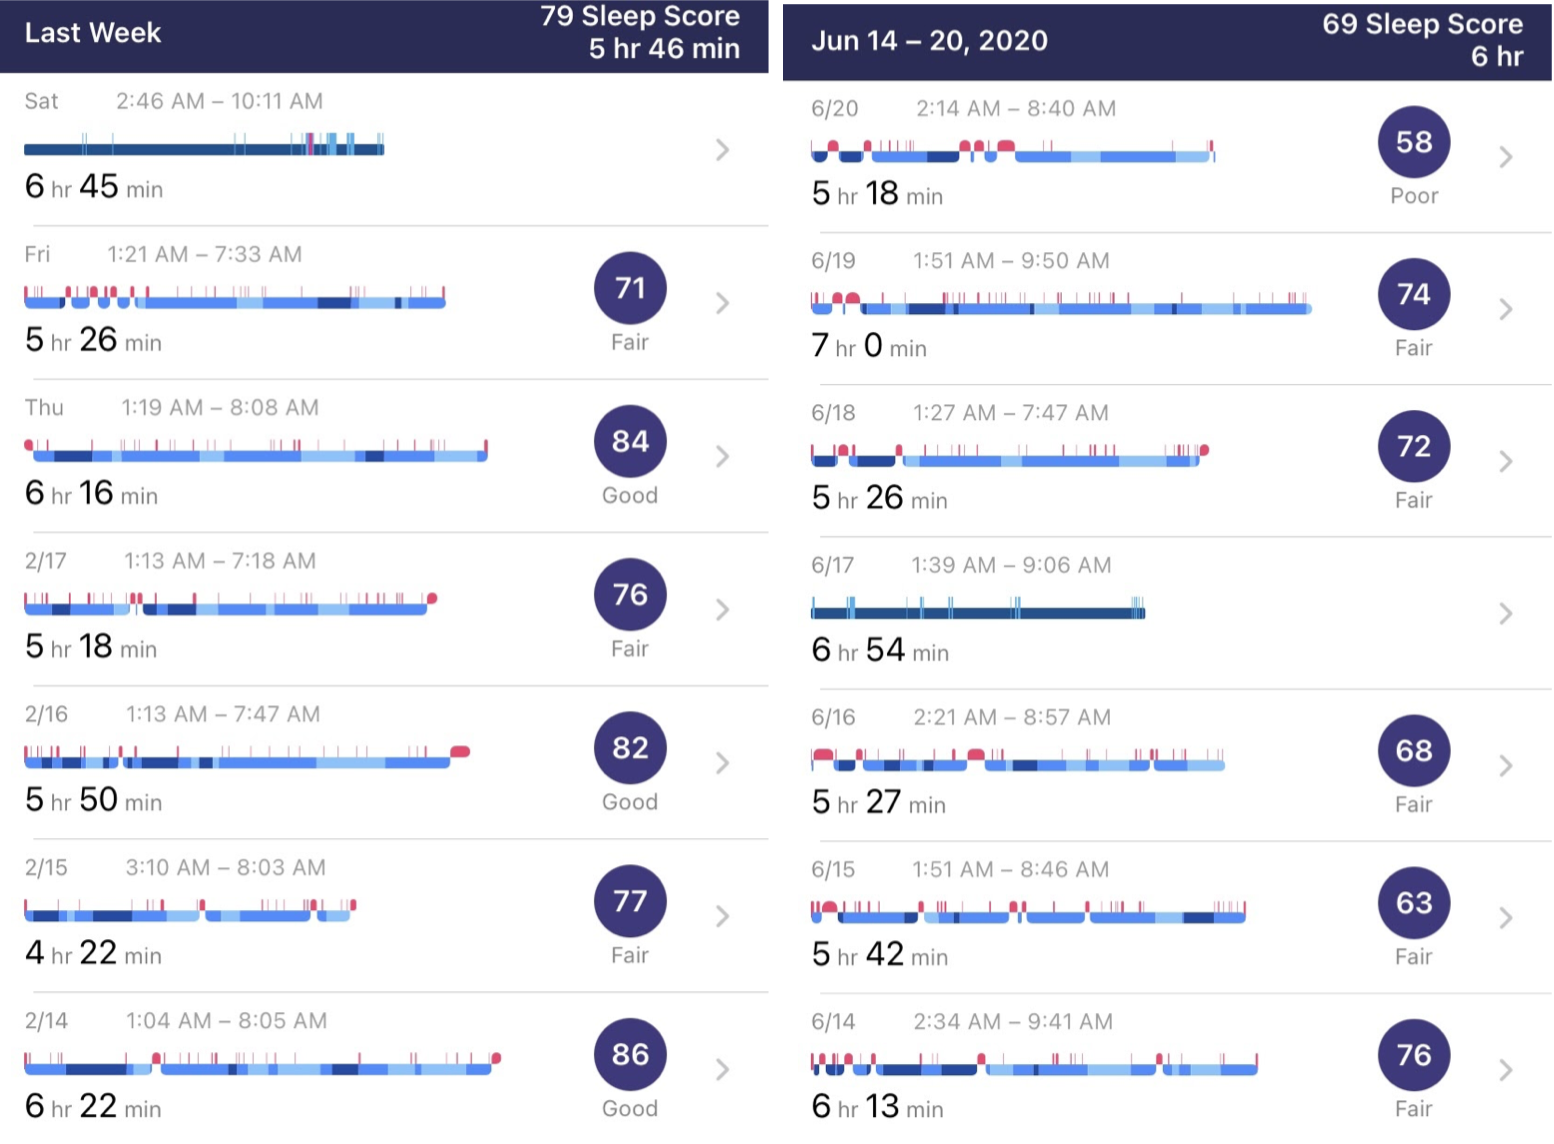1554x1144 pixels.
Task: Open the 71 Fair sleep score badge
Action: click(630, 289)
